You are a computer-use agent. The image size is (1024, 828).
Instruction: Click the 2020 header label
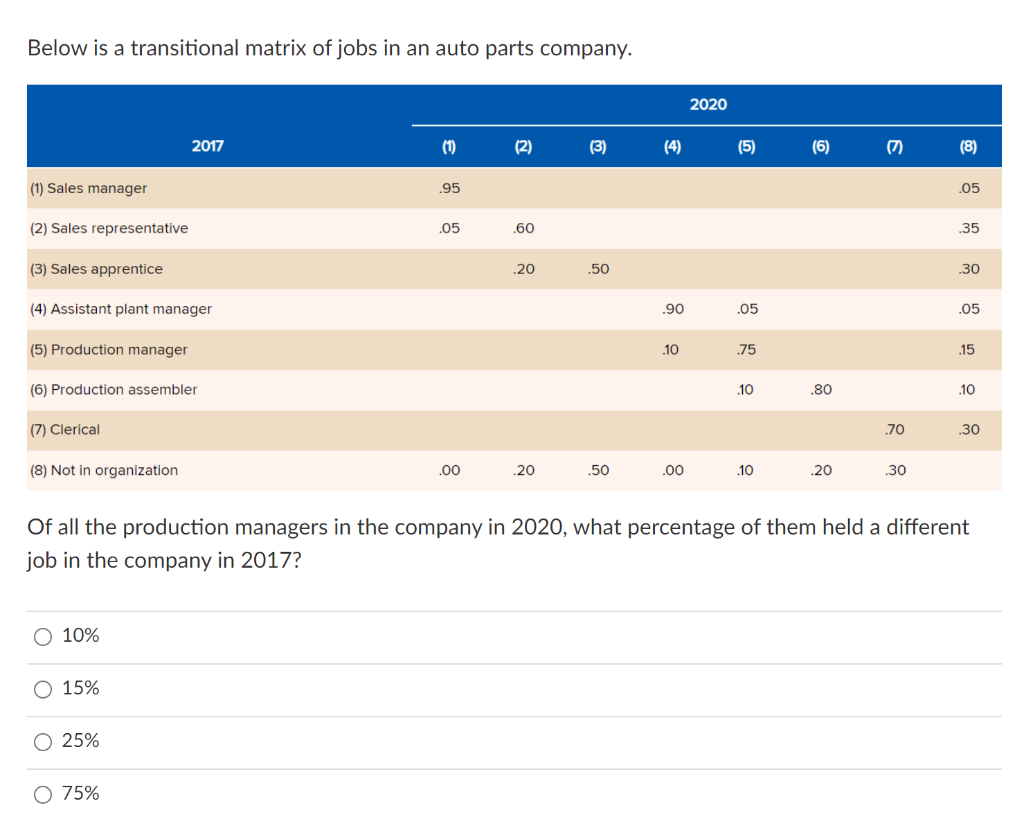tap(709, 104)
